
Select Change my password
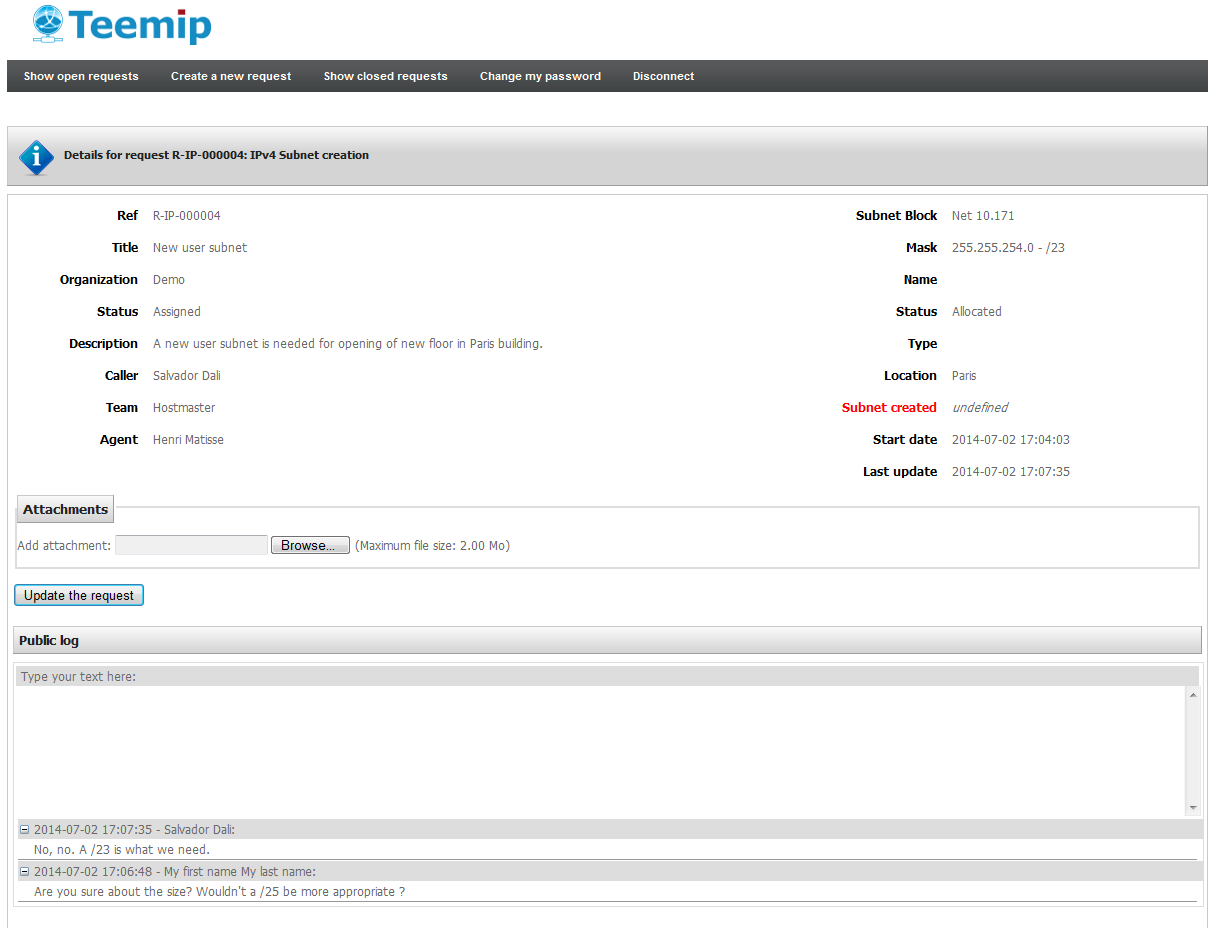coord(540,76)
